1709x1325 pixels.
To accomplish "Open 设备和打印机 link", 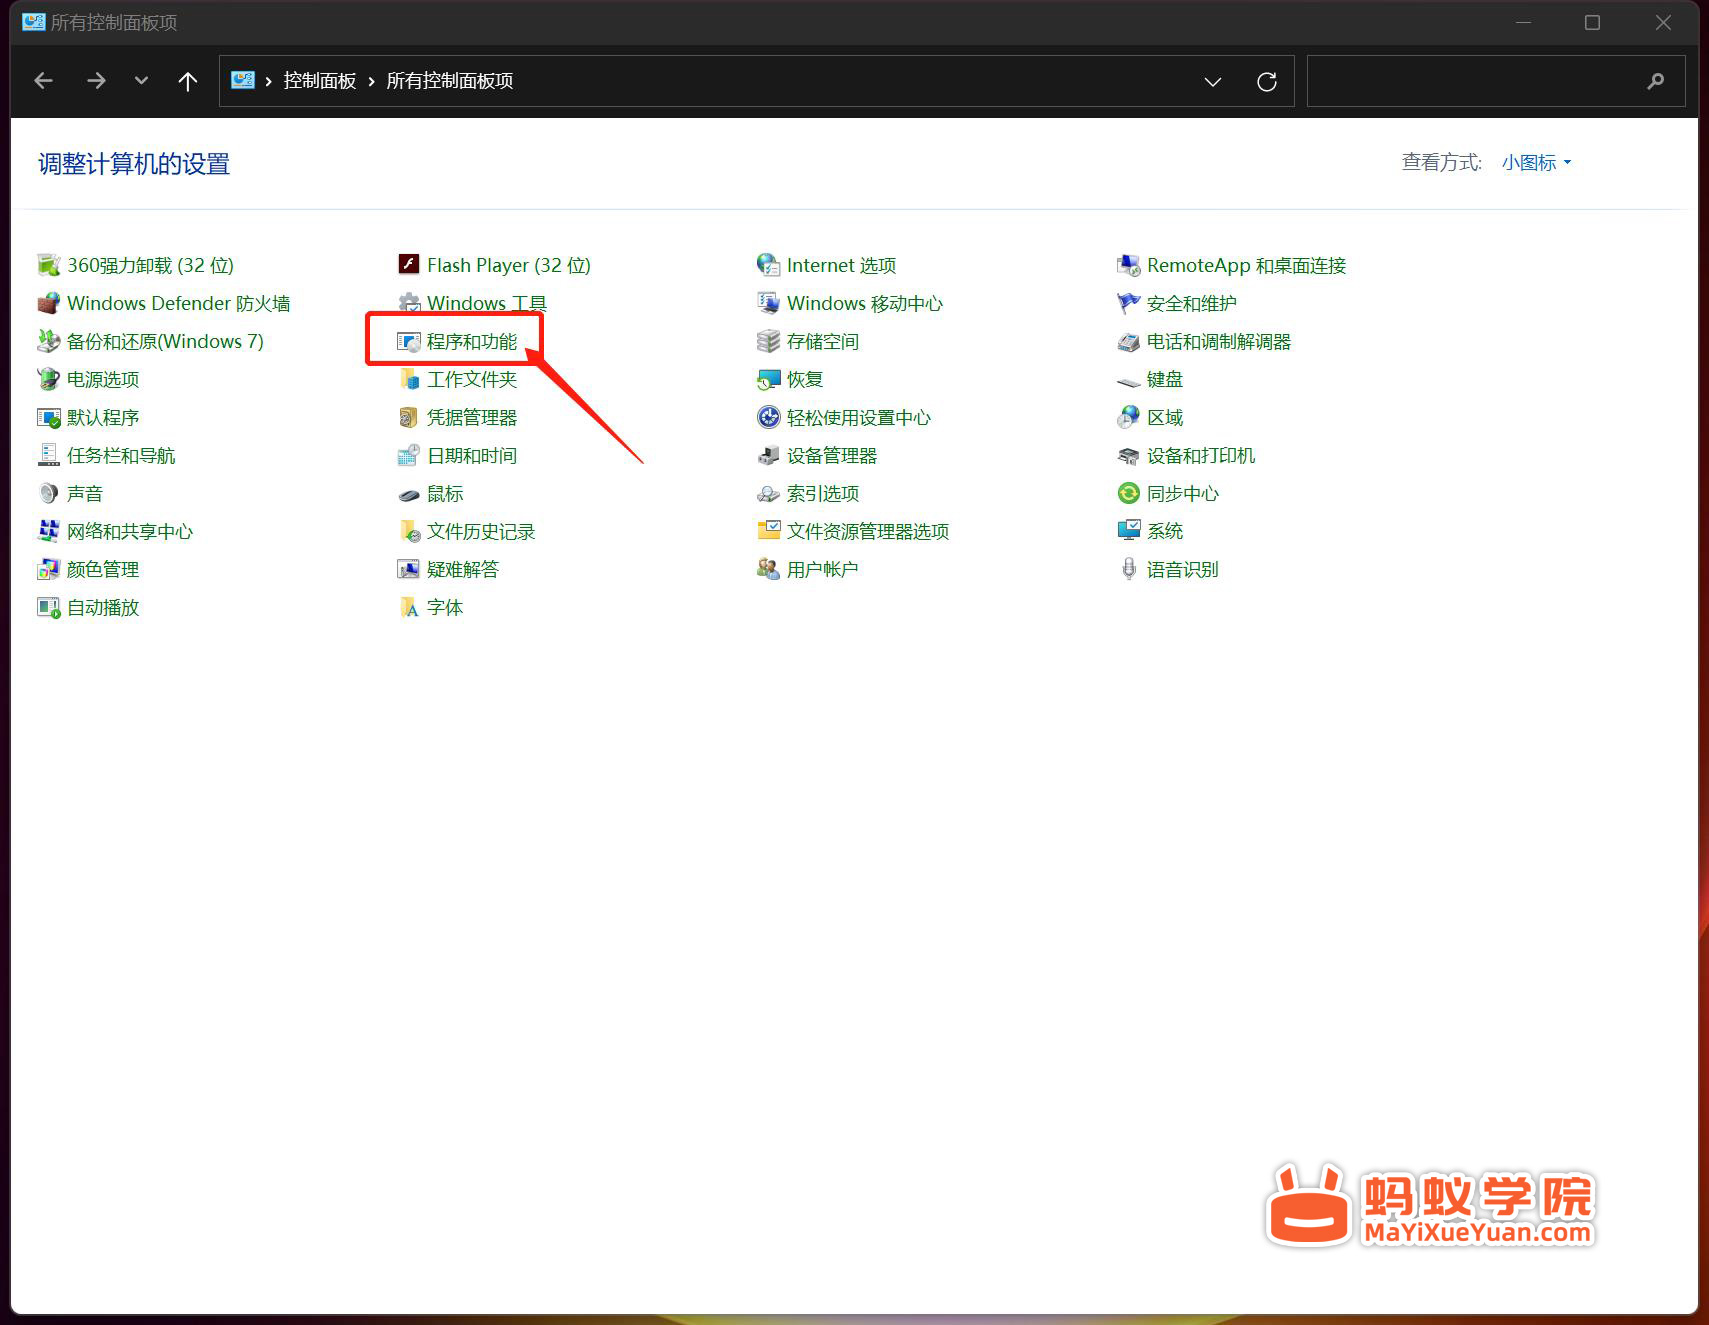I will coord(1200,455).
